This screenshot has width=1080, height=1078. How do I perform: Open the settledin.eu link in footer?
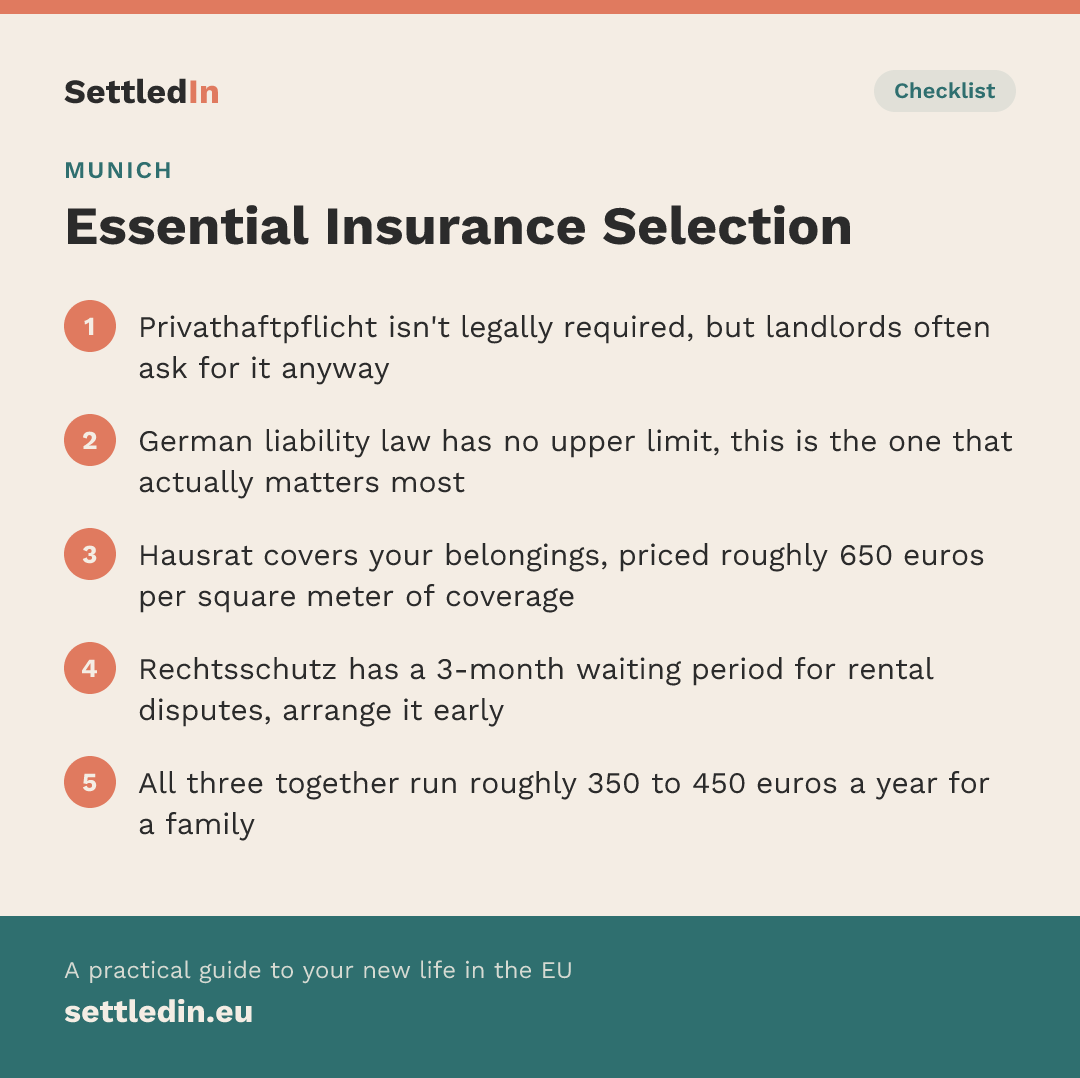click(158, 1011)
